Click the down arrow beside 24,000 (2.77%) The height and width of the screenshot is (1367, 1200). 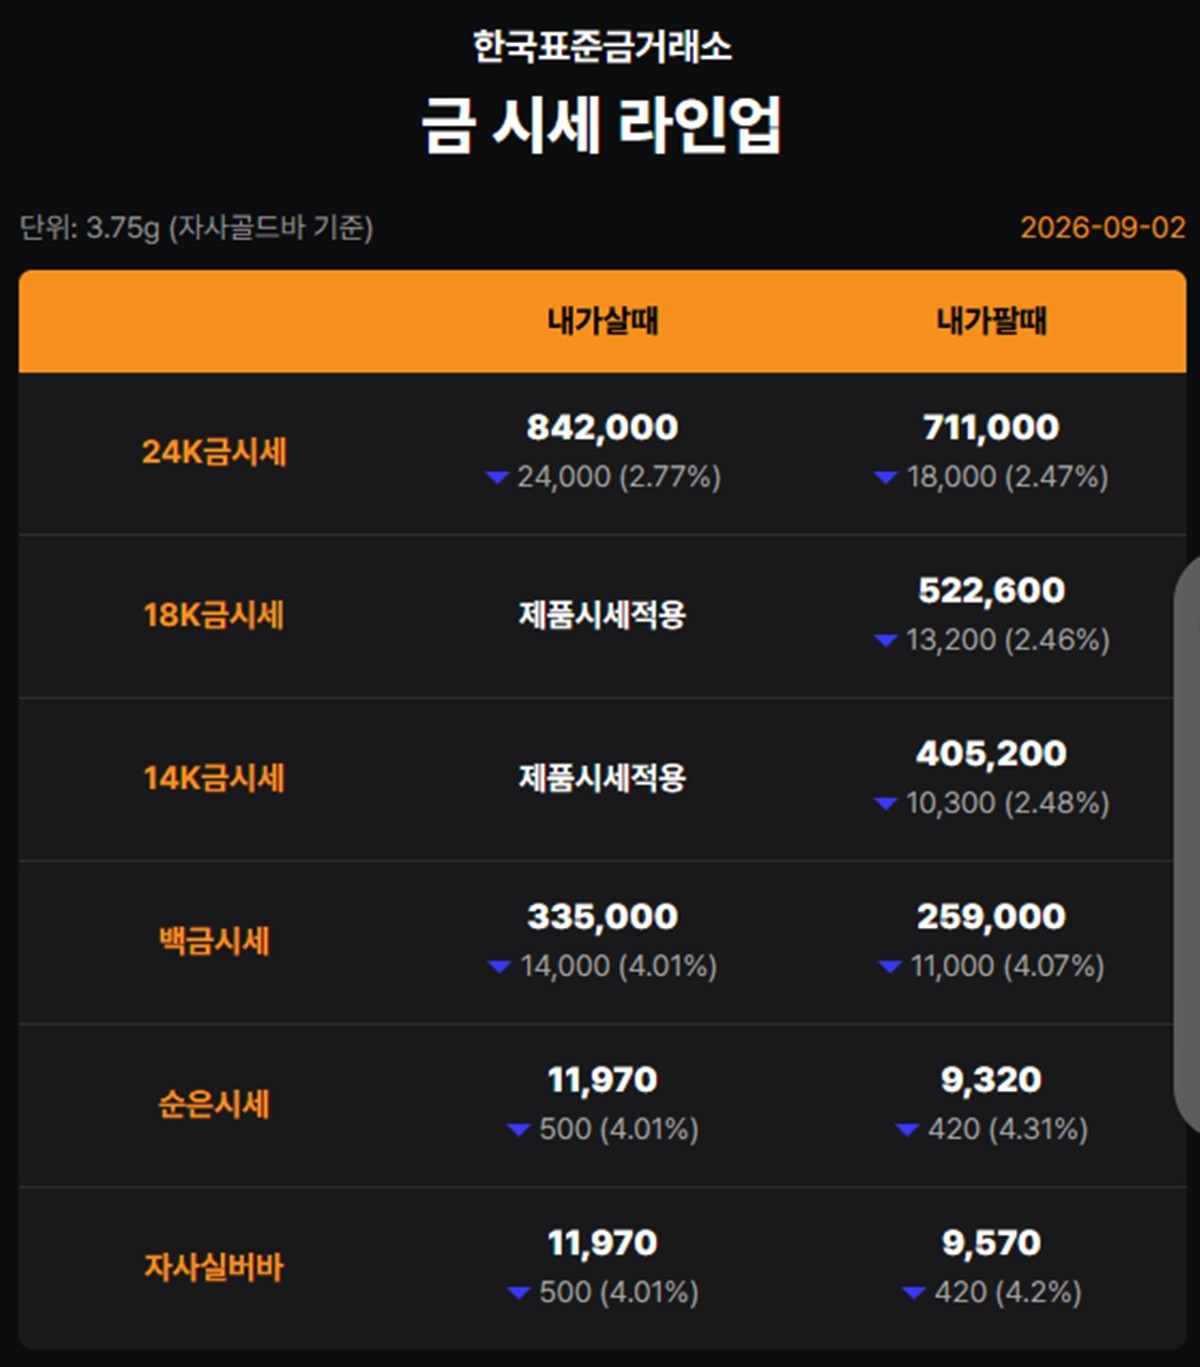(x=497, y=478)
